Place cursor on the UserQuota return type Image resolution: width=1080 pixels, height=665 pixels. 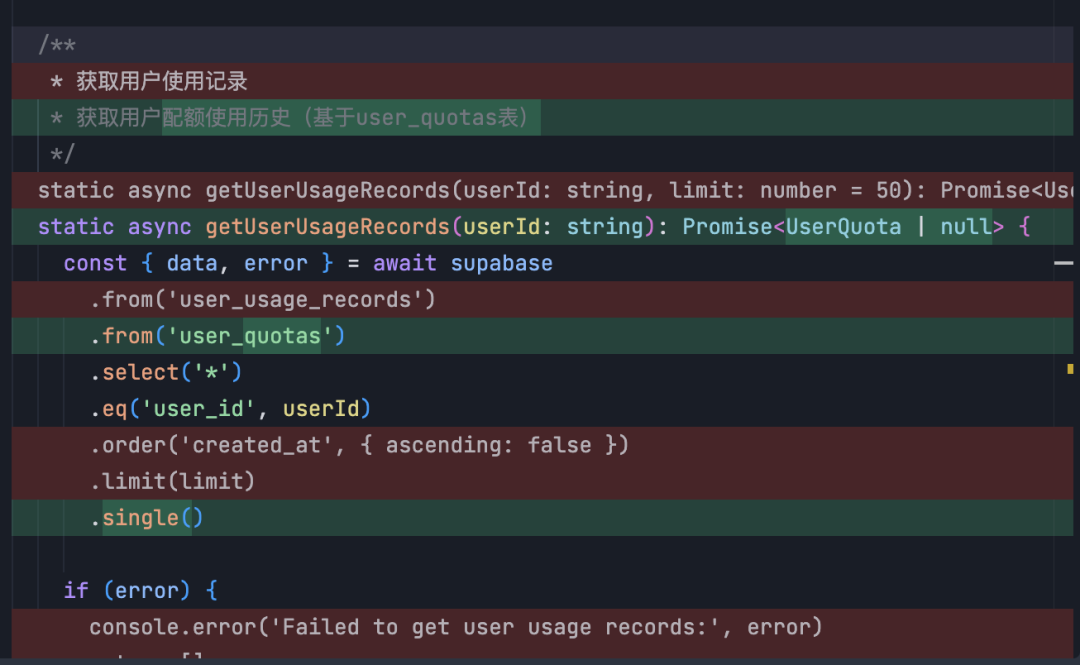(843, 227)
